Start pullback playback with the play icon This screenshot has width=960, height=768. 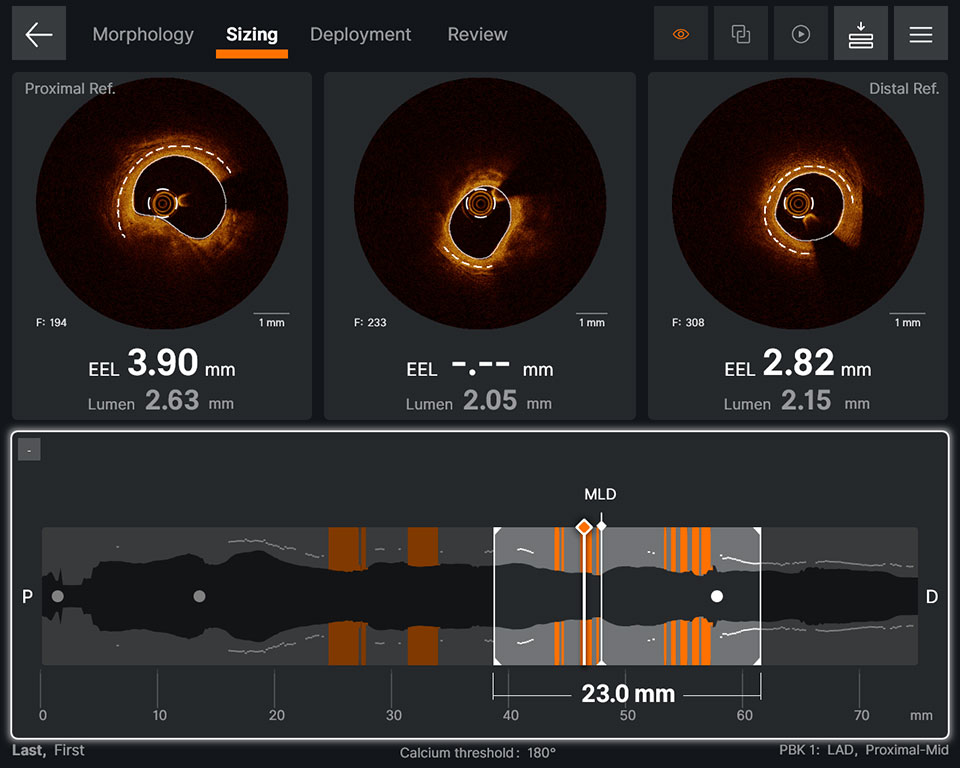coord(800,33)
